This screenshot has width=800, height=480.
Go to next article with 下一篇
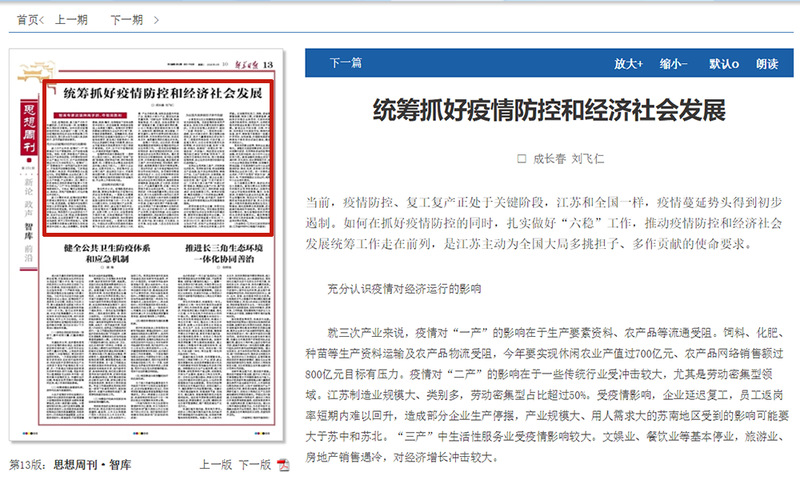pyautogui.click(x=349, y=64)
